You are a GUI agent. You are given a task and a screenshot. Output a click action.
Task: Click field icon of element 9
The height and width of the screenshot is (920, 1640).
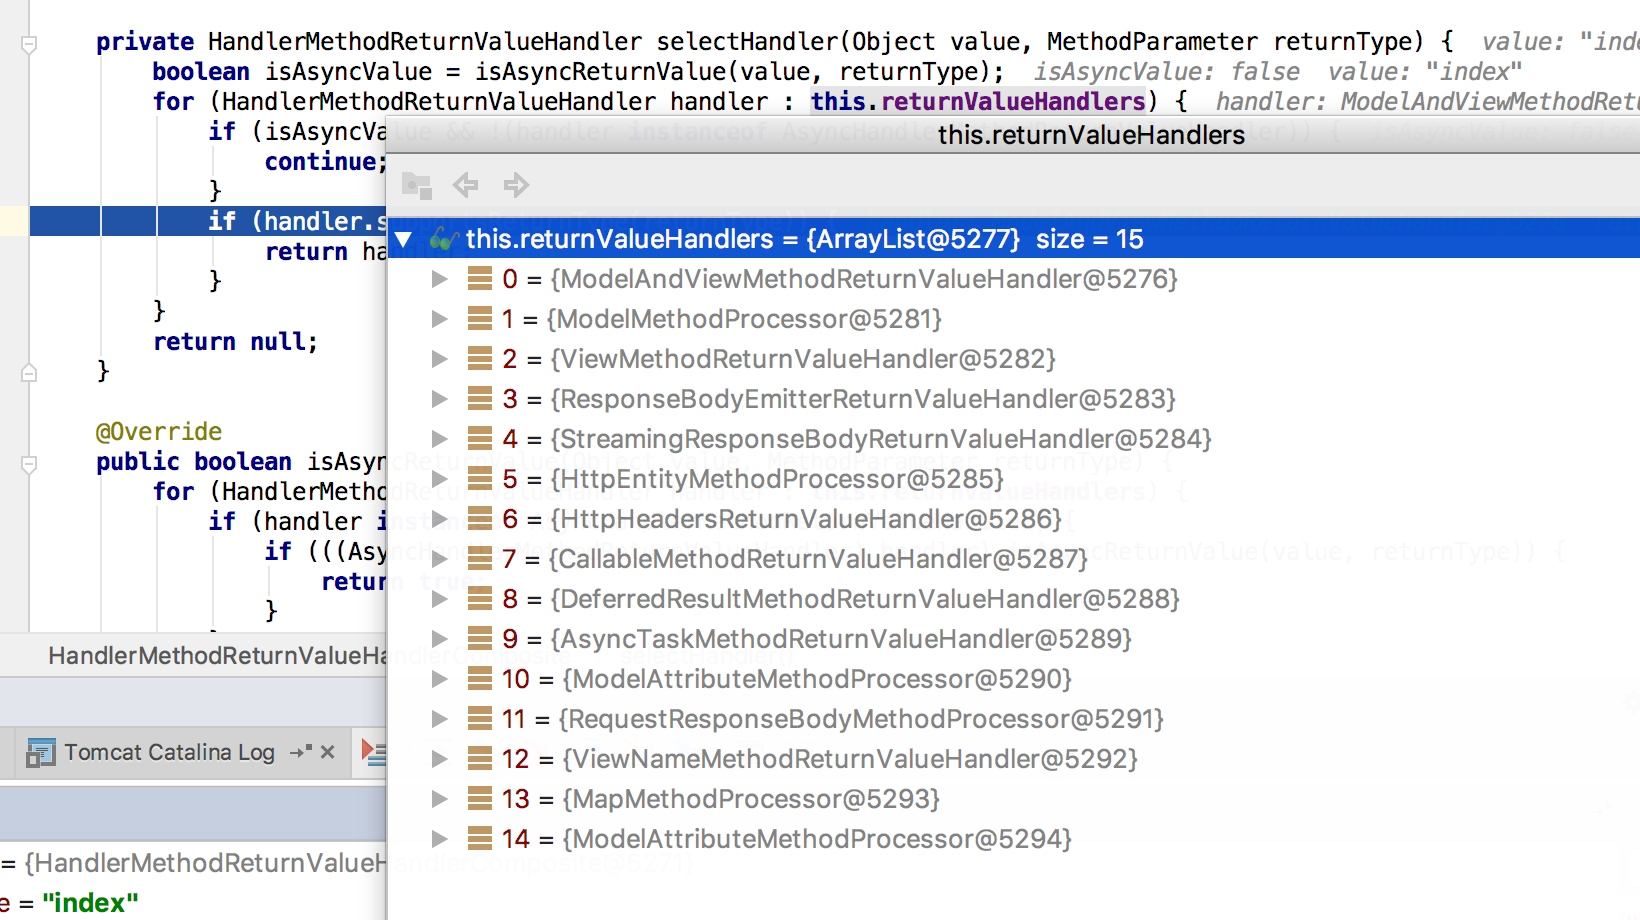pyautogui.click(x=480, y=639)
